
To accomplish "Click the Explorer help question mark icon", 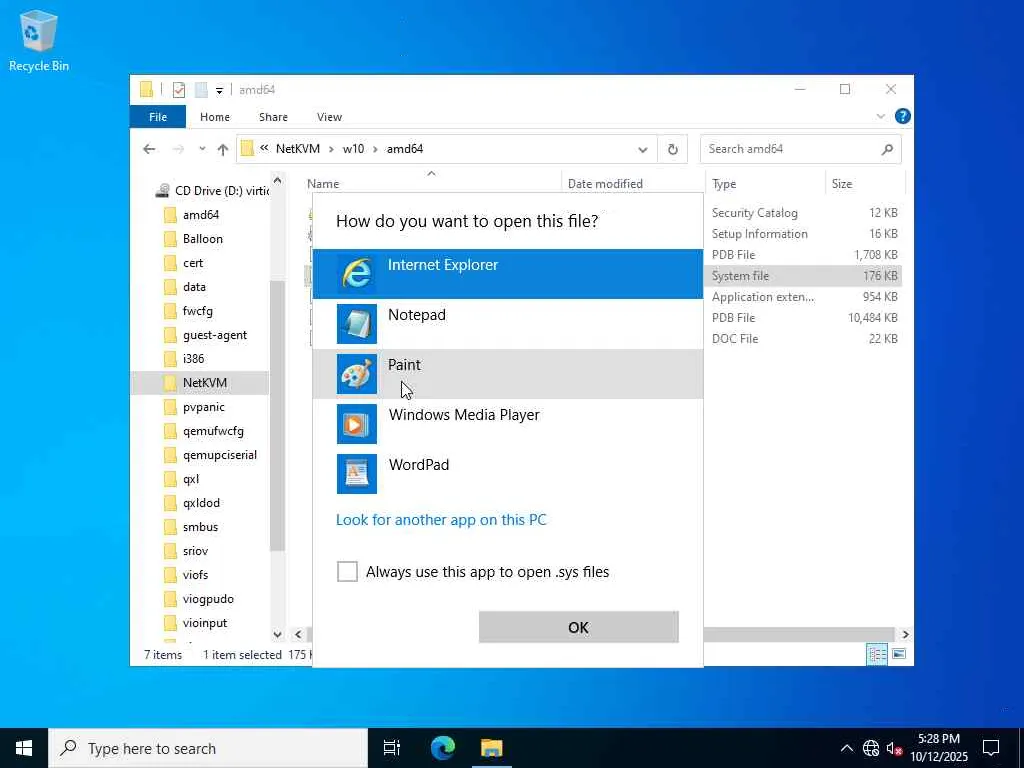I will click(x=903, y=116).
